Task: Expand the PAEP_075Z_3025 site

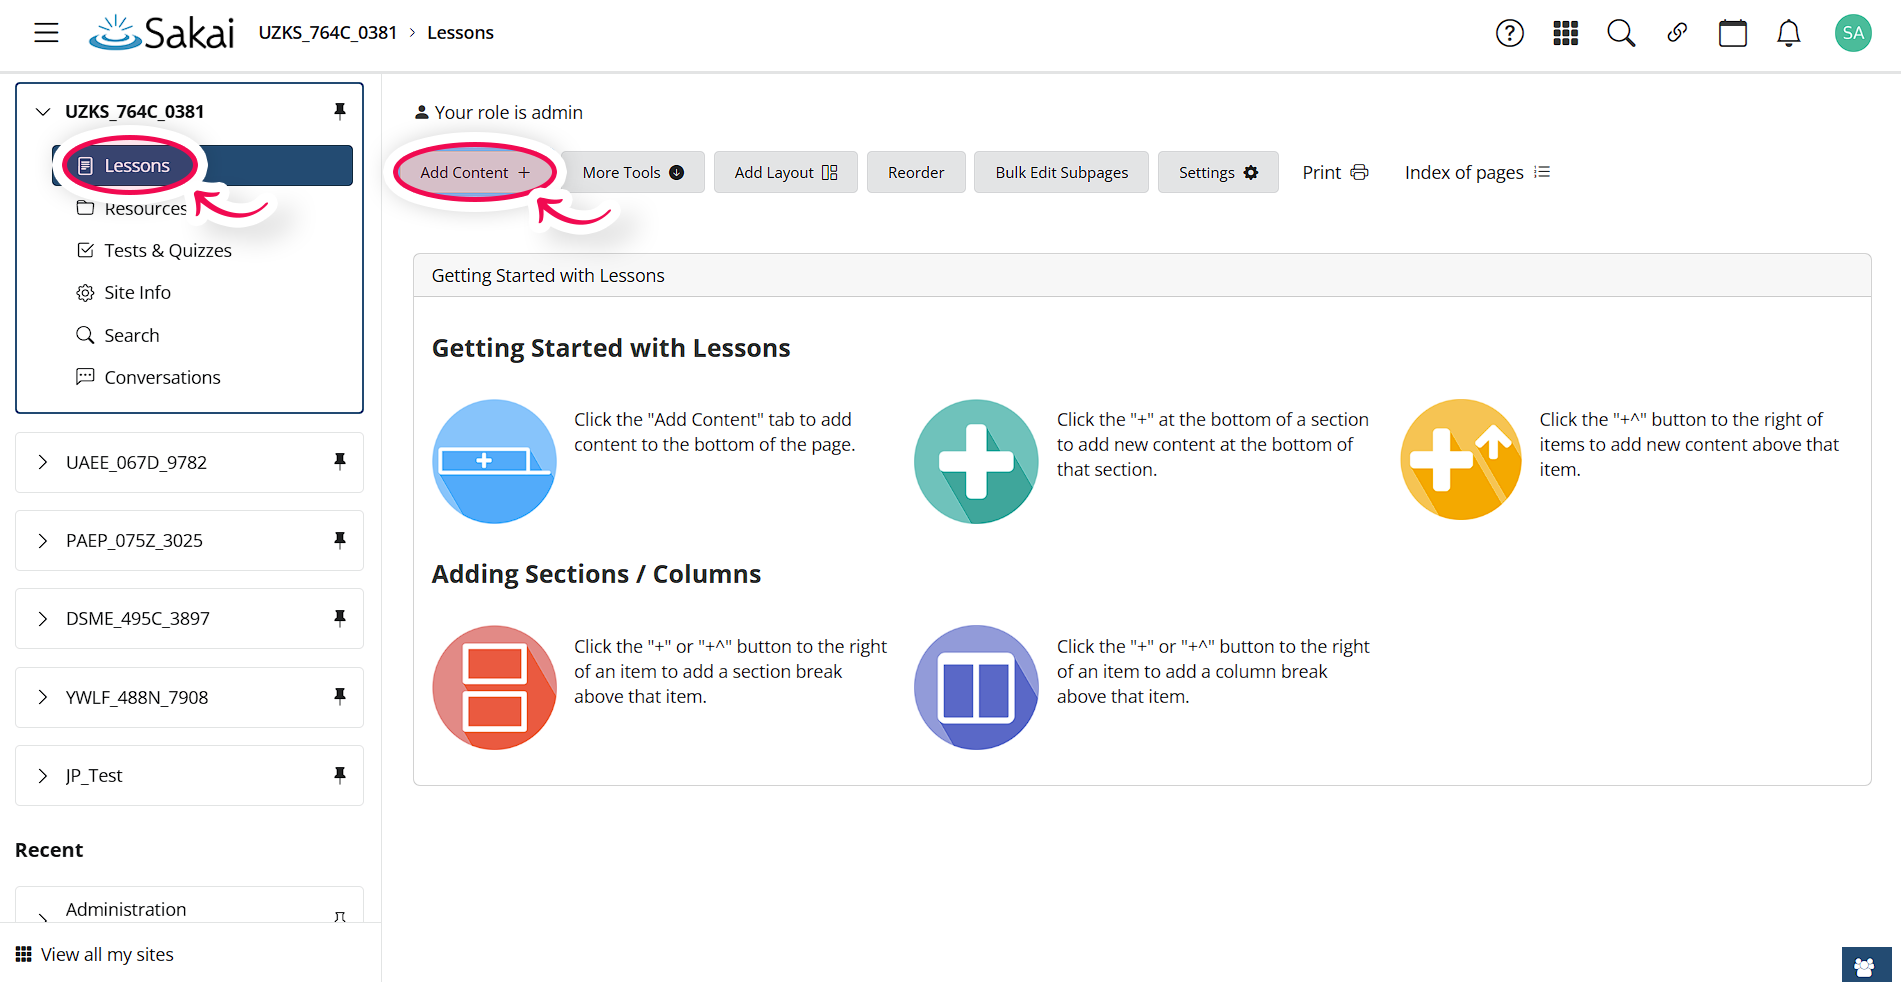Action: click(42, 540)
